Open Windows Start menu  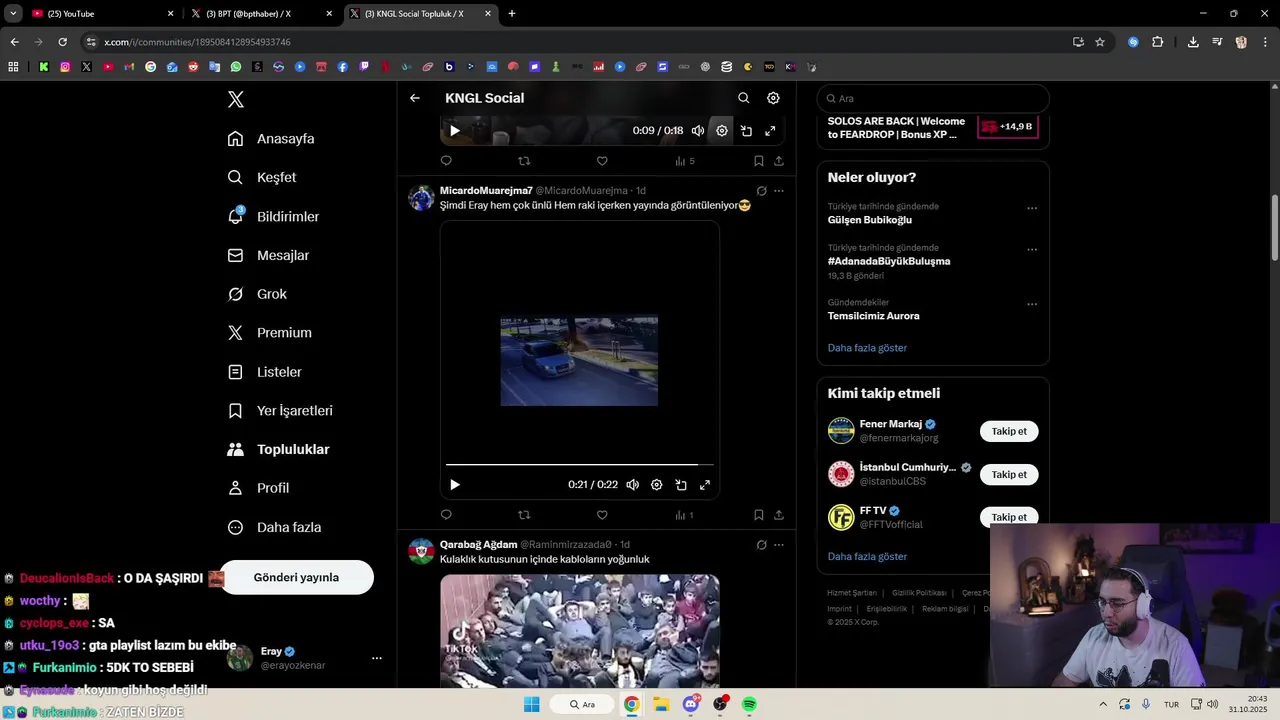[531, 704]
